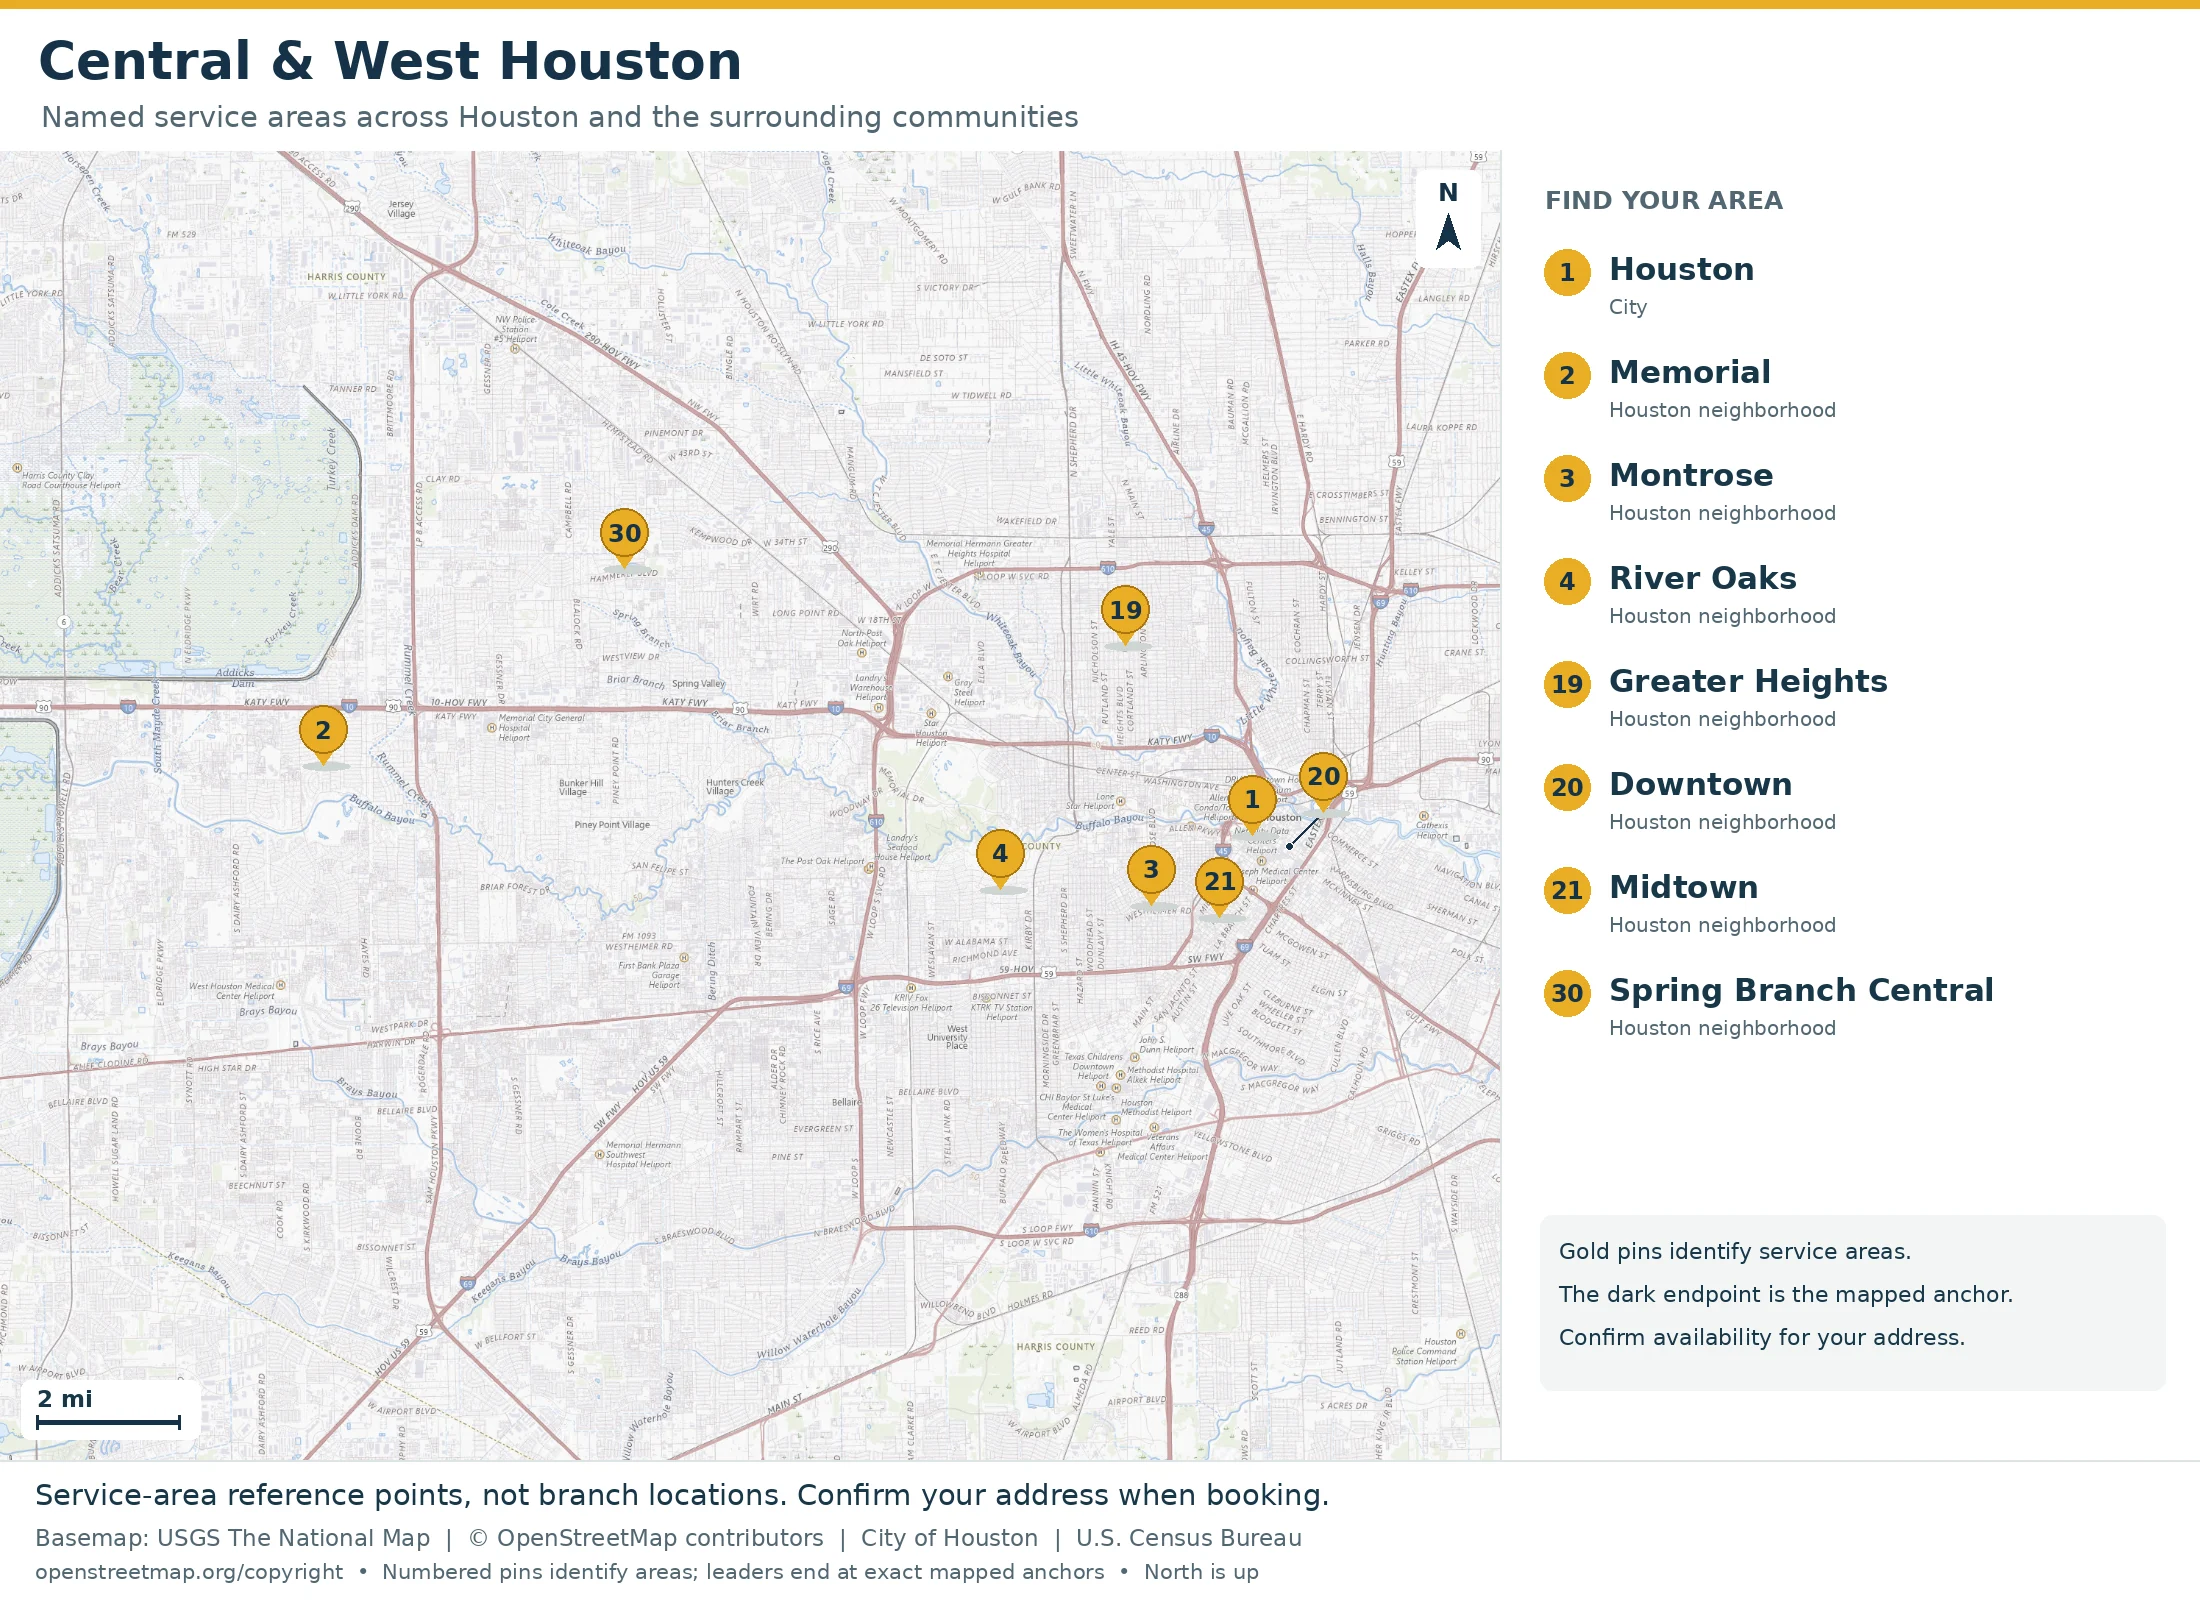Viewport: 2200px width, 1600px height.
Task: Select the Houston legend entry name
Action: coord(1681,270)
